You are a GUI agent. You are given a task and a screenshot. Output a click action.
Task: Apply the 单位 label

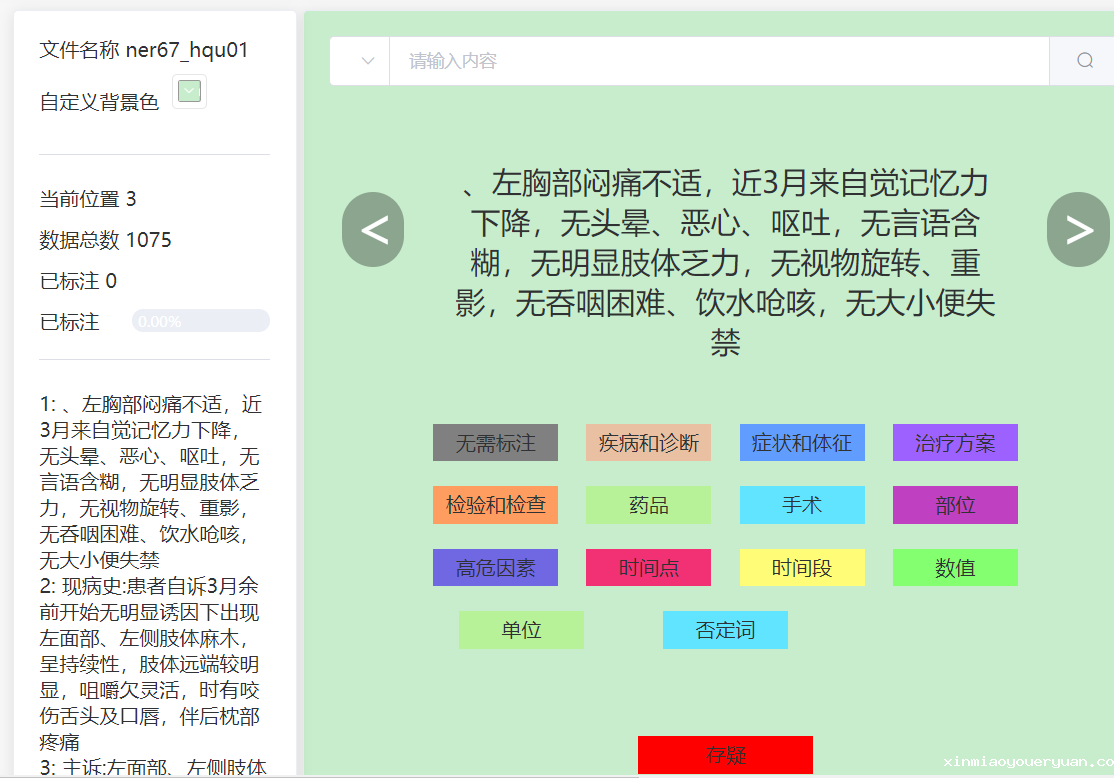click(x=521, y=630)
